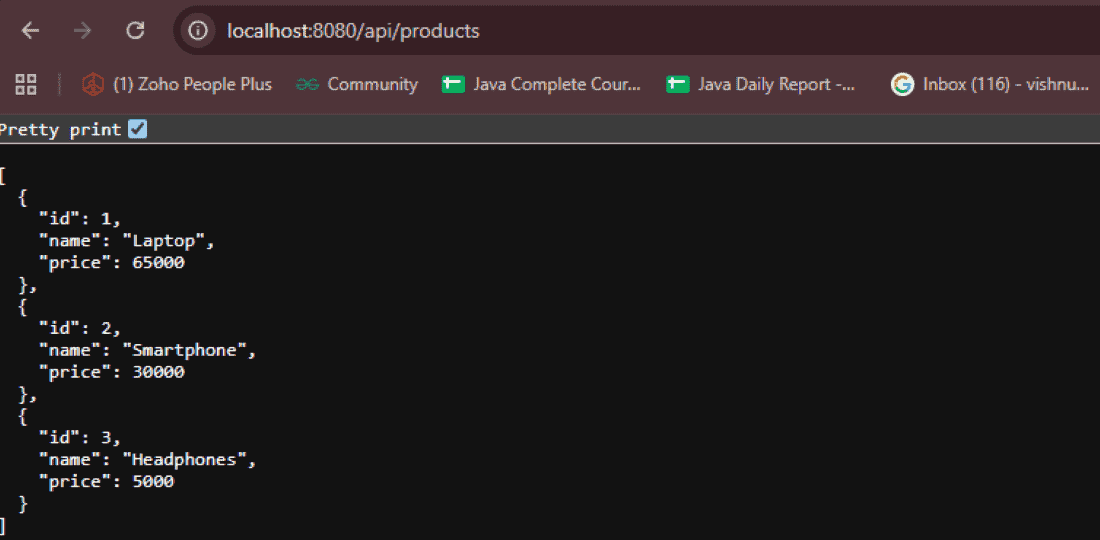The width and height of the screenshot is (1100, 540).
Task: Click the "id": 3 line
Action: [80, 438]
